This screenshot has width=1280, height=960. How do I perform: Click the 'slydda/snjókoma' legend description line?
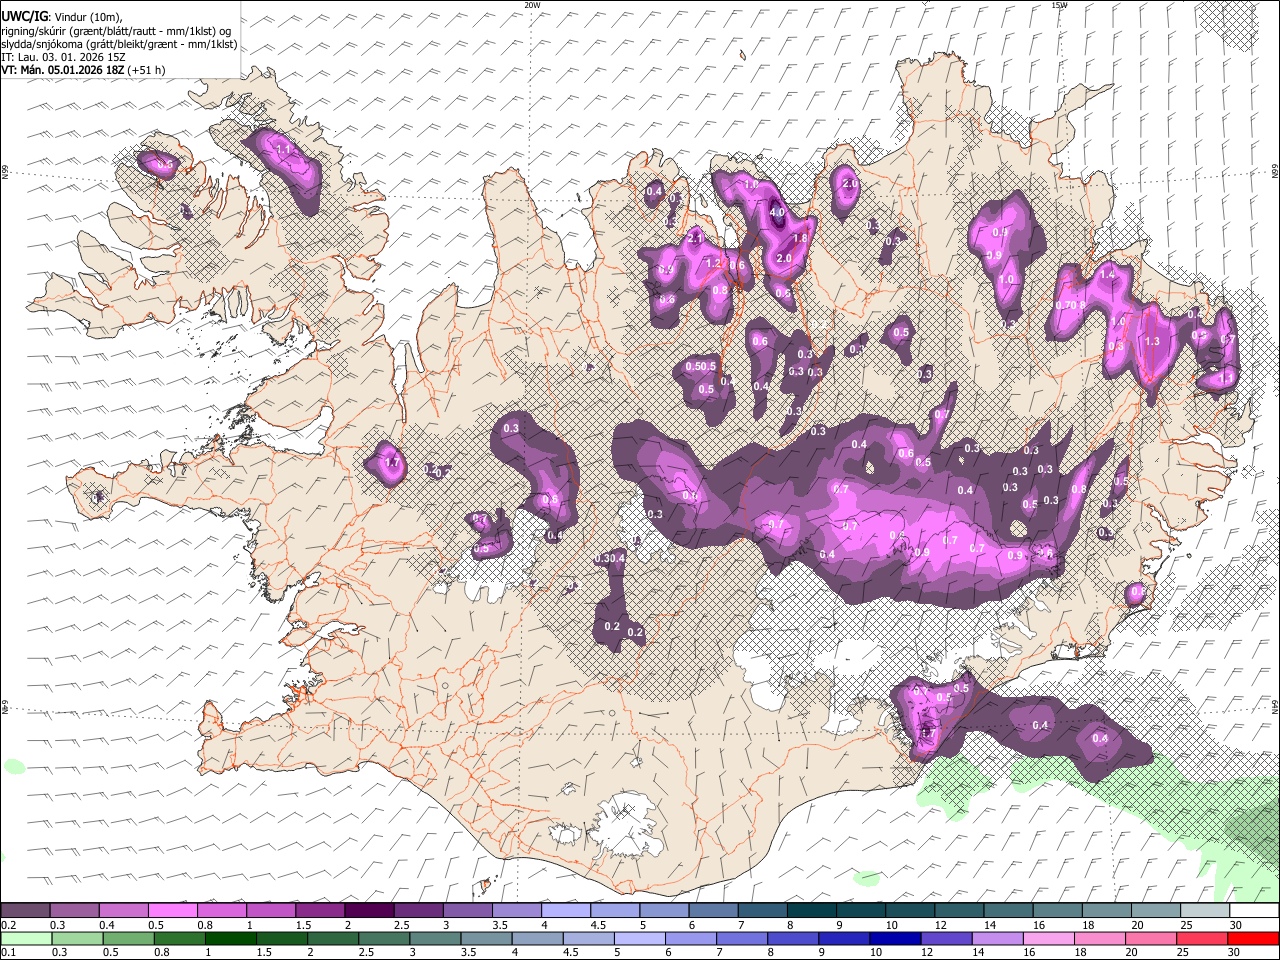coord(119,44)
